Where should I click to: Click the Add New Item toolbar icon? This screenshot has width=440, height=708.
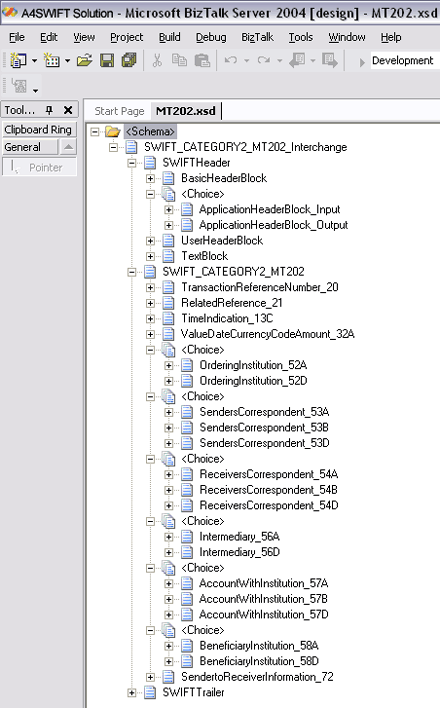[x=51, y=60]
